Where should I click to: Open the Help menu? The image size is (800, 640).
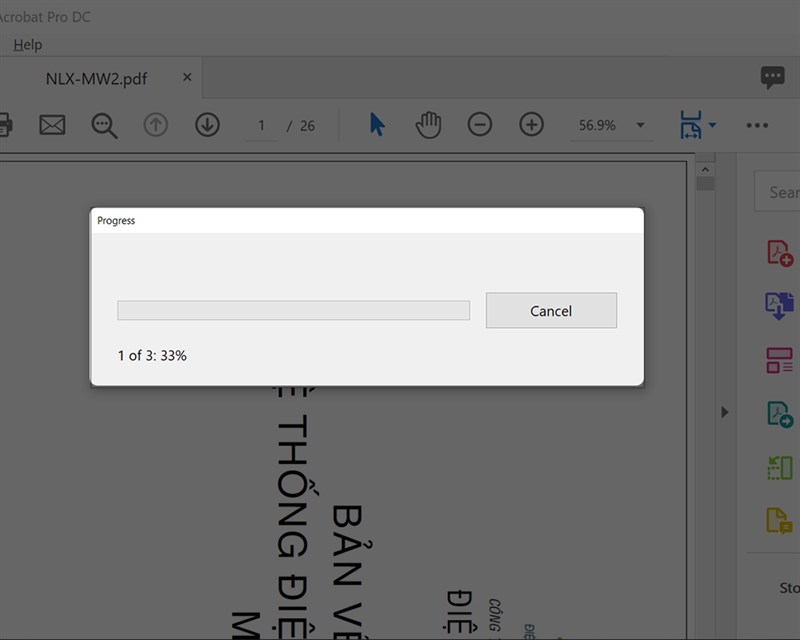28,44
